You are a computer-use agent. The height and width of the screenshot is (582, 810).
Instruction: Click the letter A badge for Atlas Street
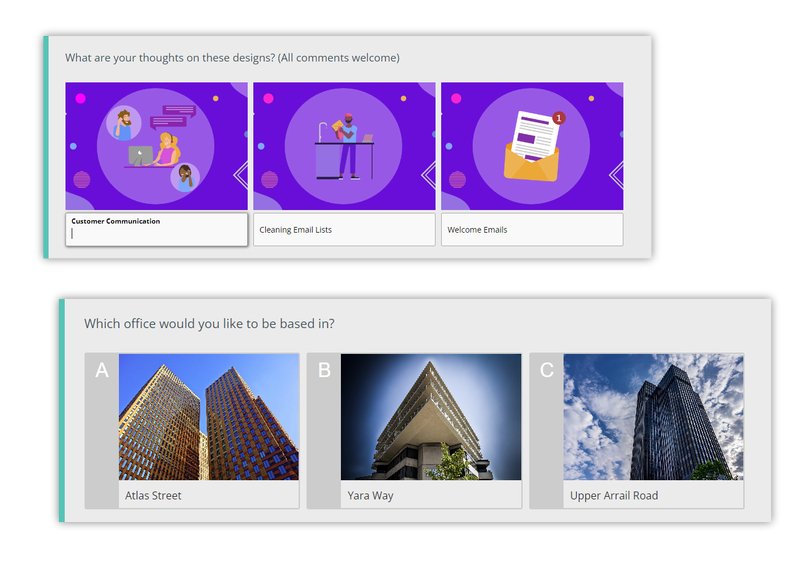point(102,371)
